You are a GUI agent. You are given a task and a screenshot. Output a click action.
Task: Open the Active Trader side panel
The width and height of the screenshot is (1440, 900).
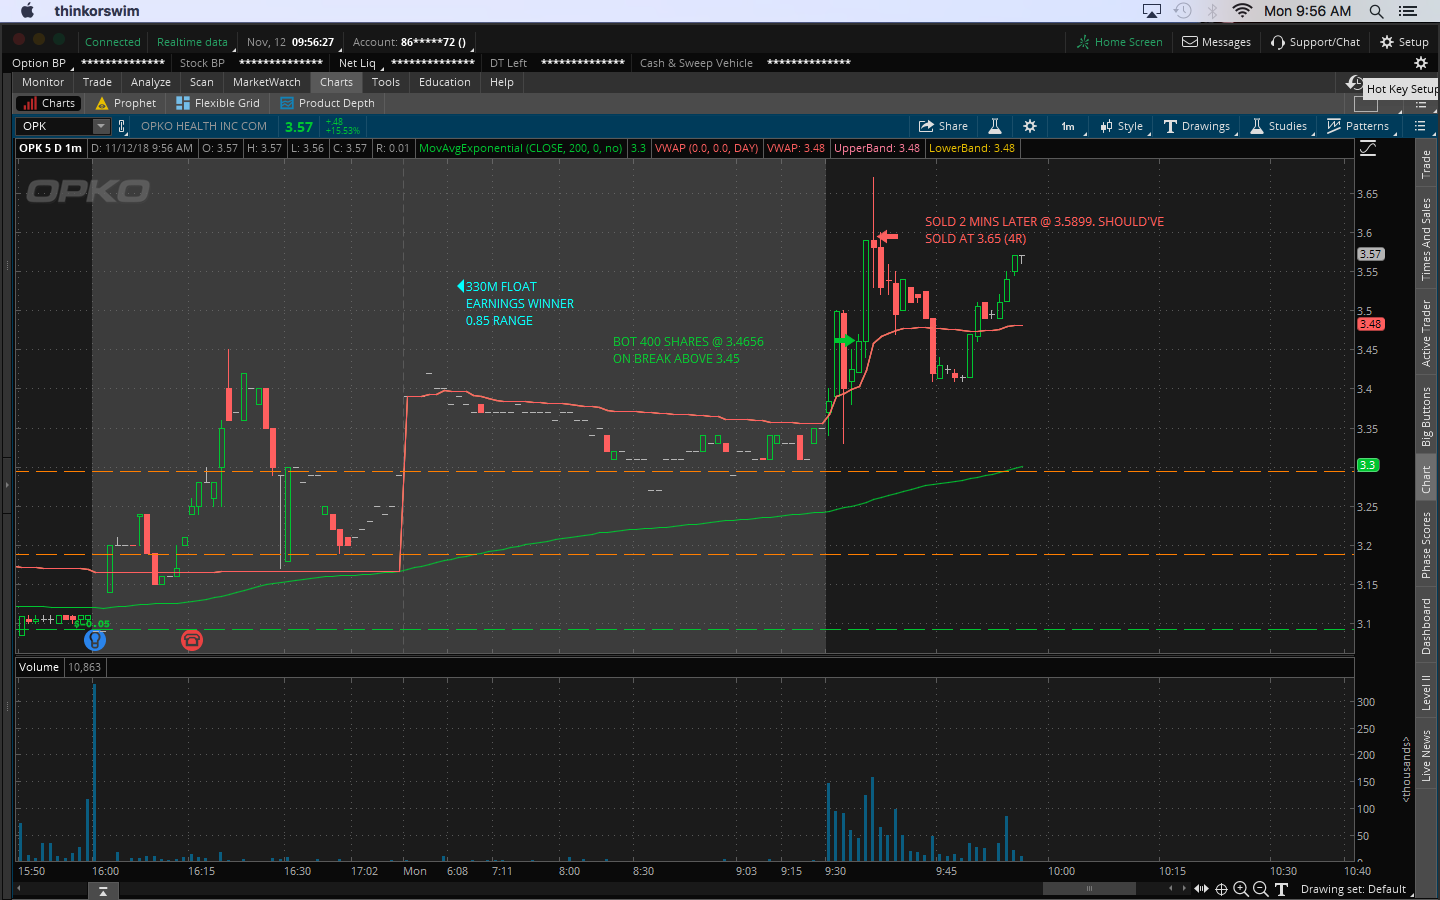[x=1427, y=334]
